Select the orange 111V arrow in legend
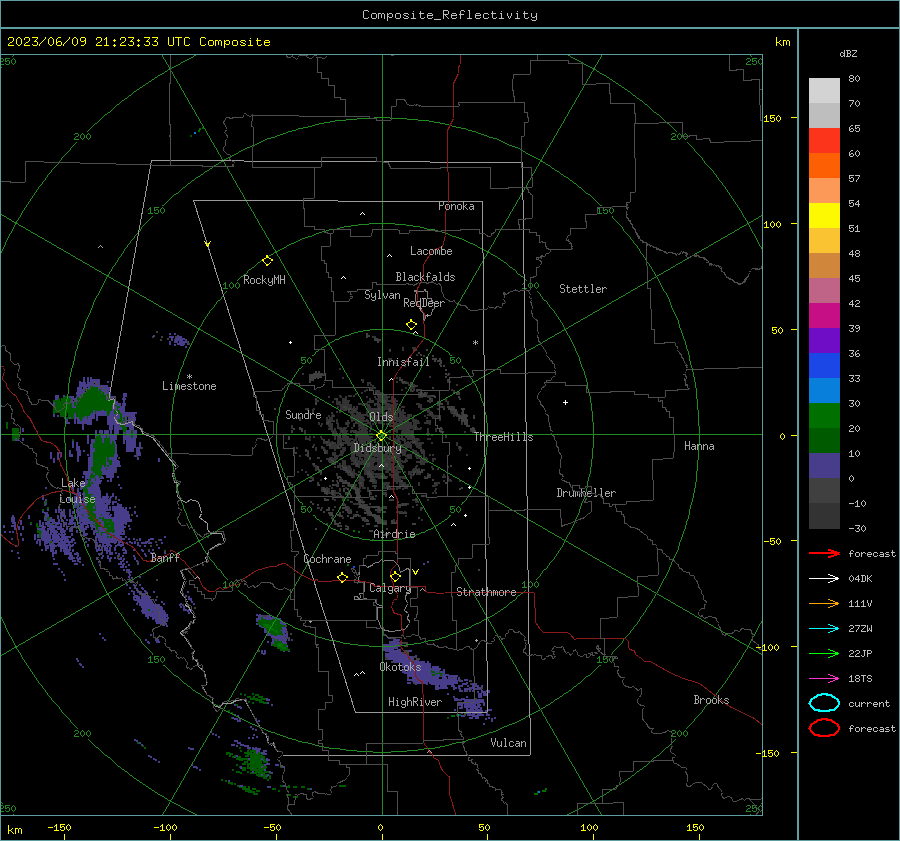Screen dimensions: 900x841 tap(824, 603)
